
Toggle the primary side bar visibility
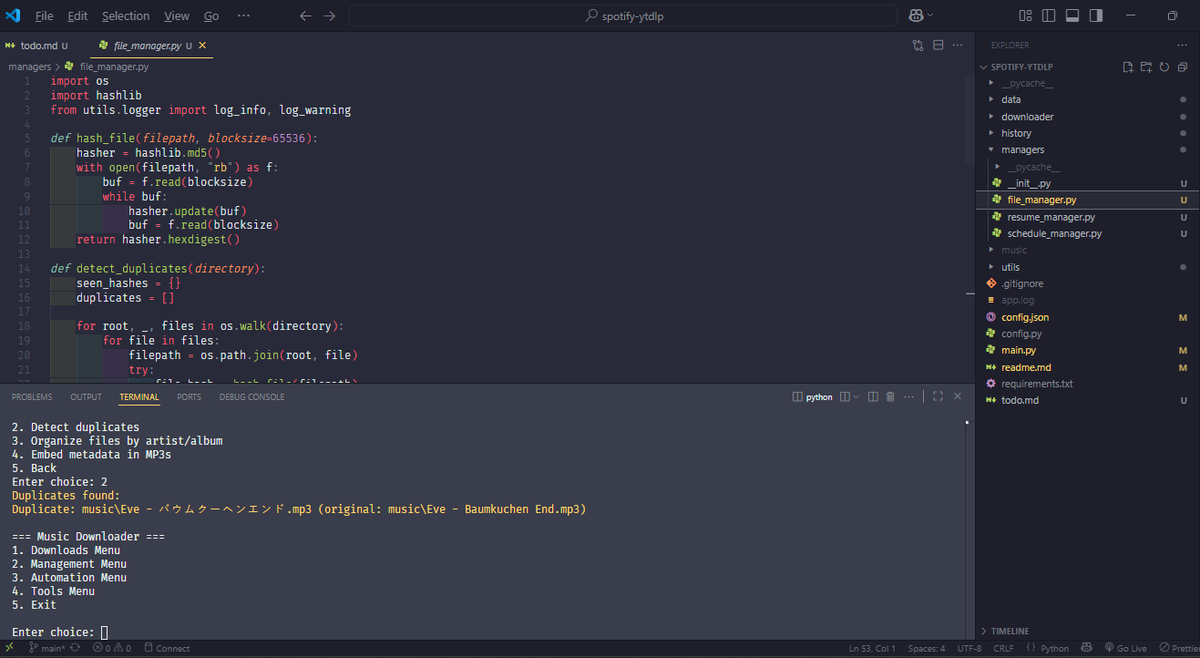coord(1049,16)
